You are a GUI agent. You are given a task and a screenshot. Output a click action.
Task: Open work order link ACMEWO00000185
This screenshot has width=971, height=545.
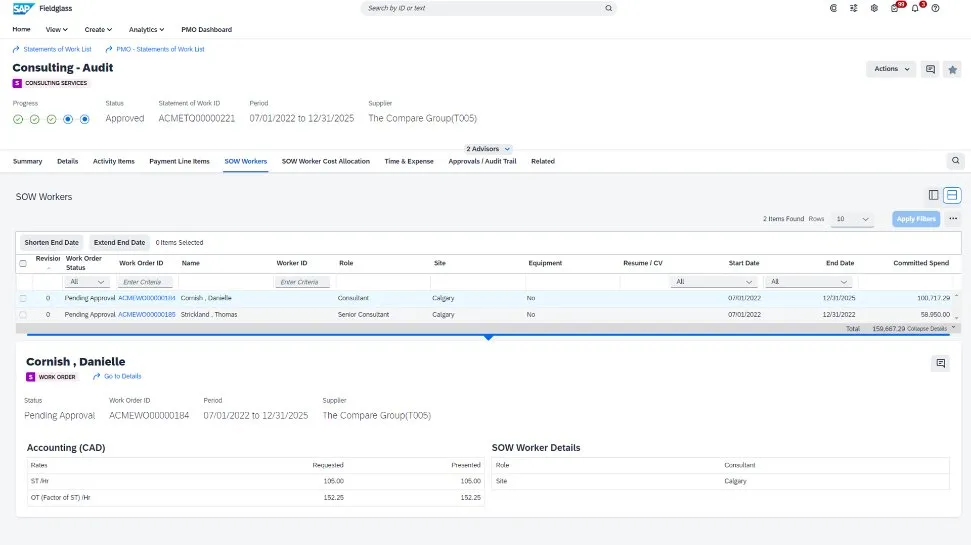click(x=146, y=314)
